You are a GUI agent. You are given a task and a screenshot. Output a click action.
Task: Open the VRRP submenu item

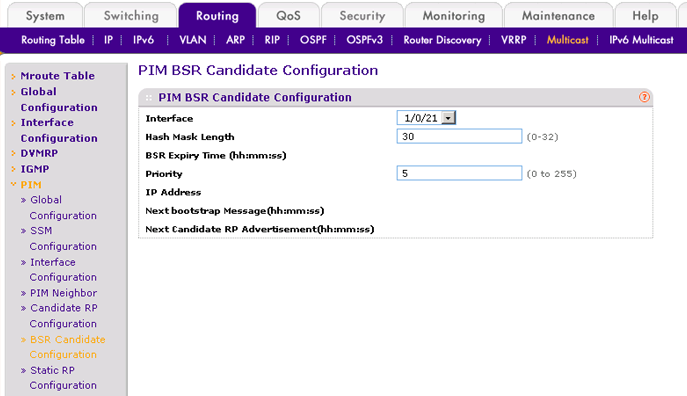tap(513, 40)
